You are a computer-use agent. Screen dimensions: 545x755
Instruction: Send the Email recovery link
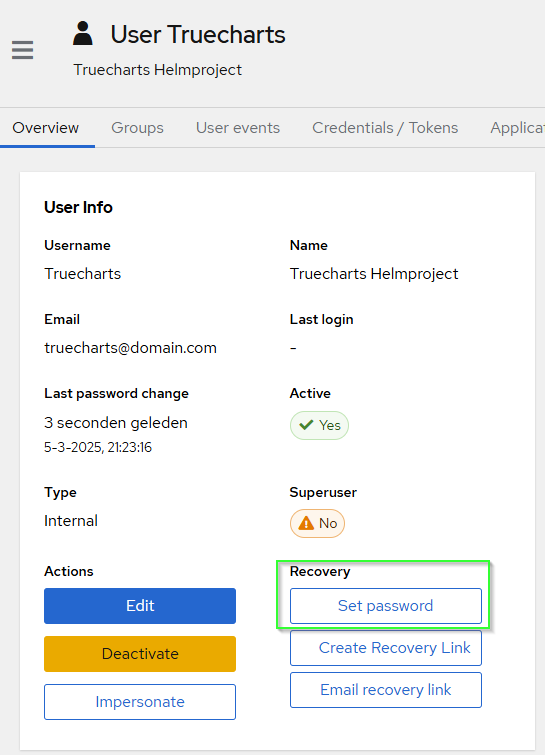(x=386, y=690)
